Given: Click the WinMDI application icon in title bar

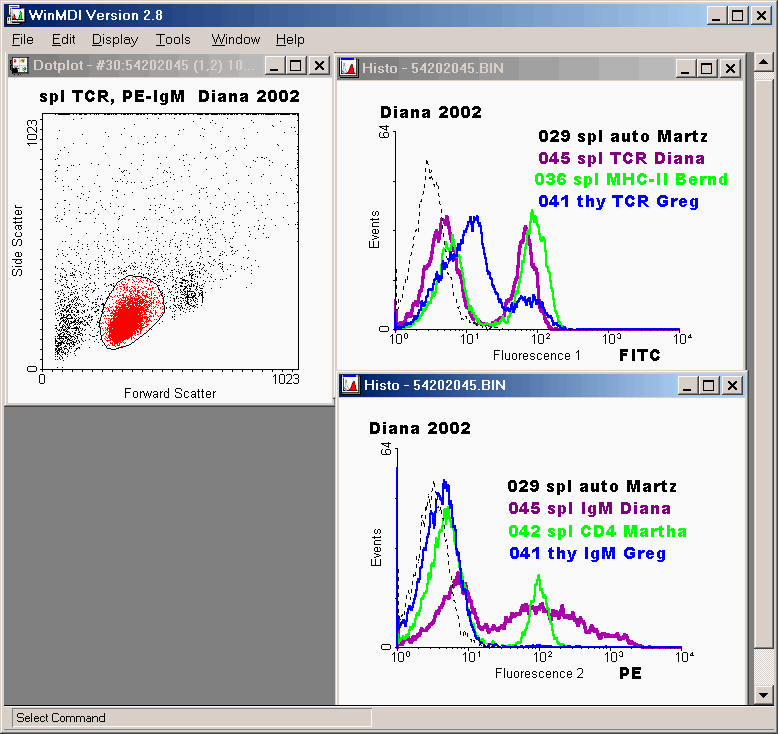Looking at the screenshot, I should pyautogui.click(x=15, y=15).
